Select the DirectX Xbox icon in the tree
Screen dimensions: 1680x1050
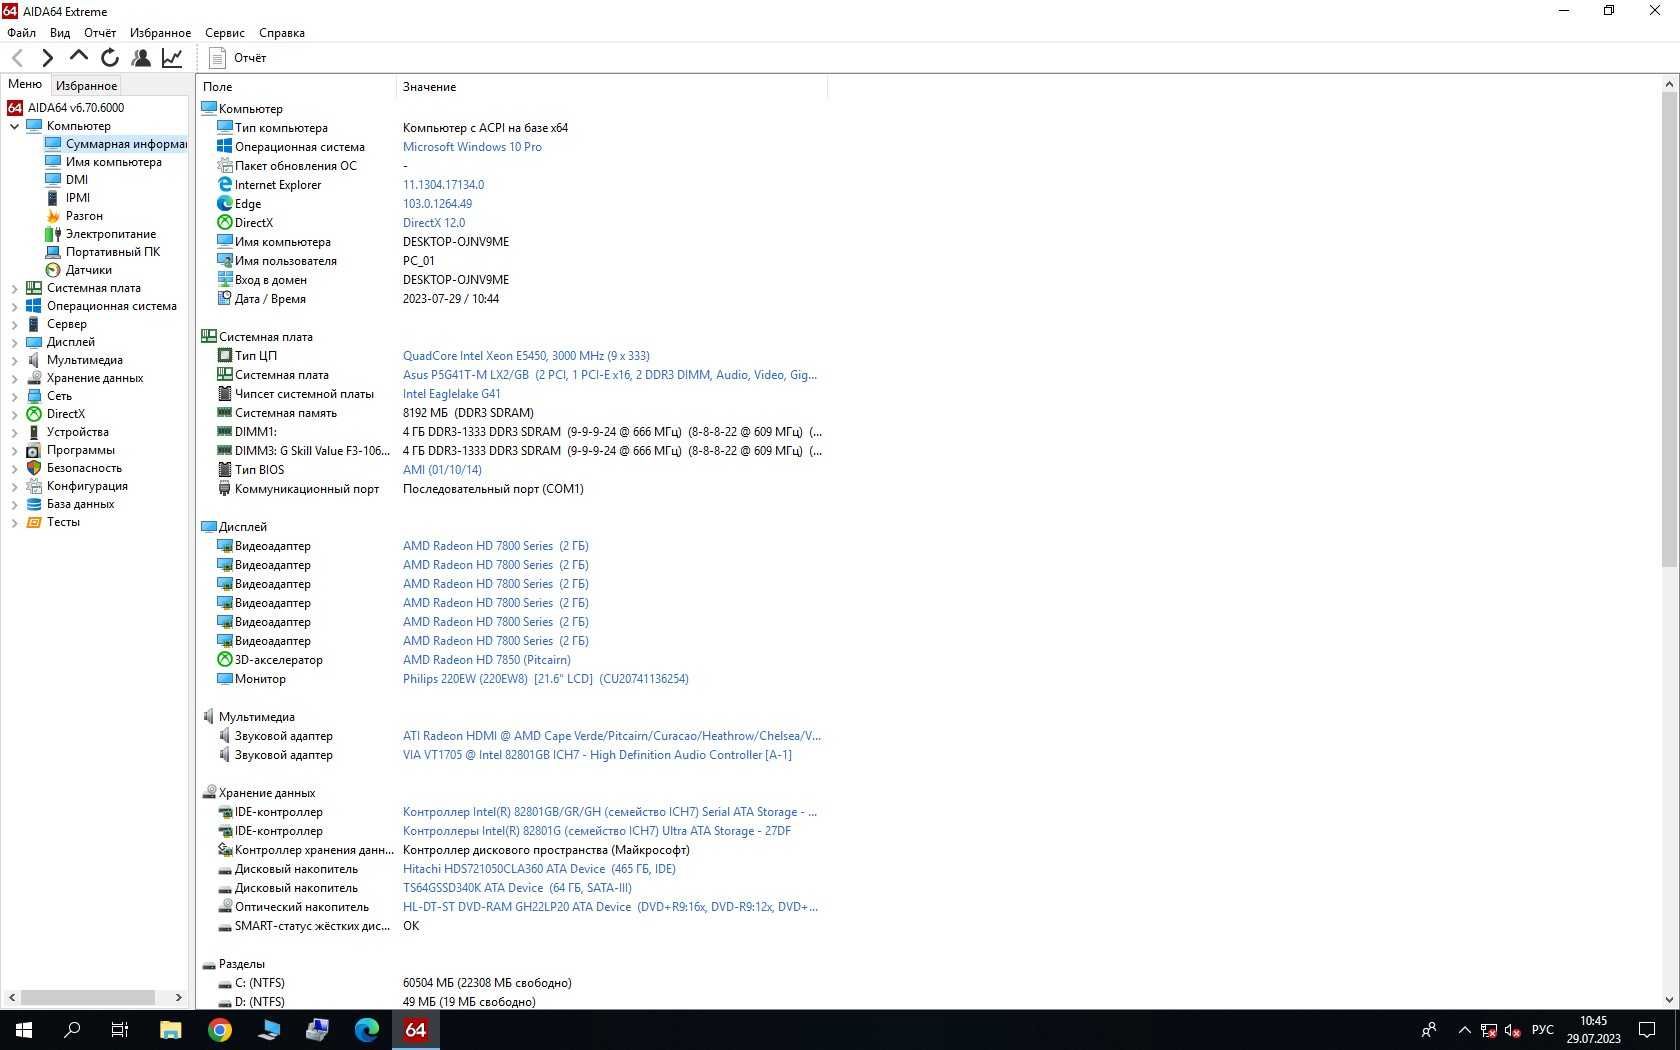pyautogui.click(x=34, y=414)
